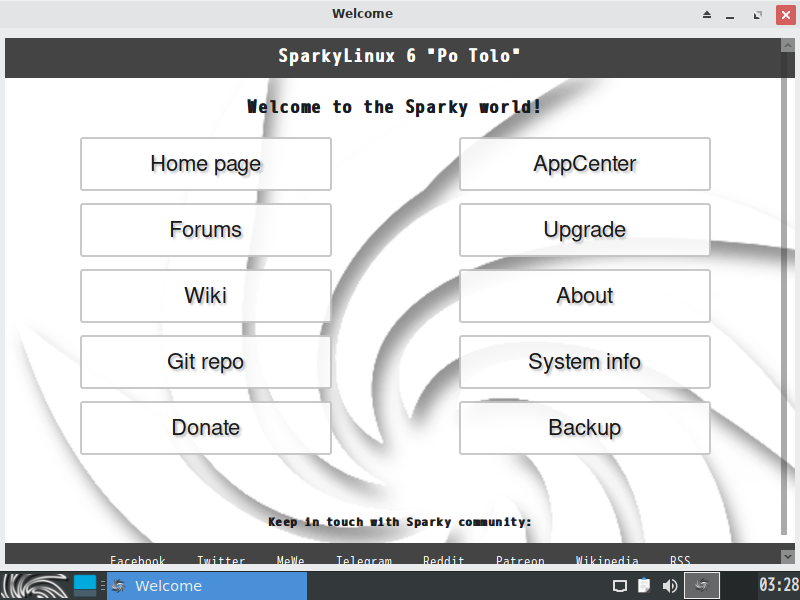800x600 pixels.
Task: Launch AppCenter
Action: 585,164
